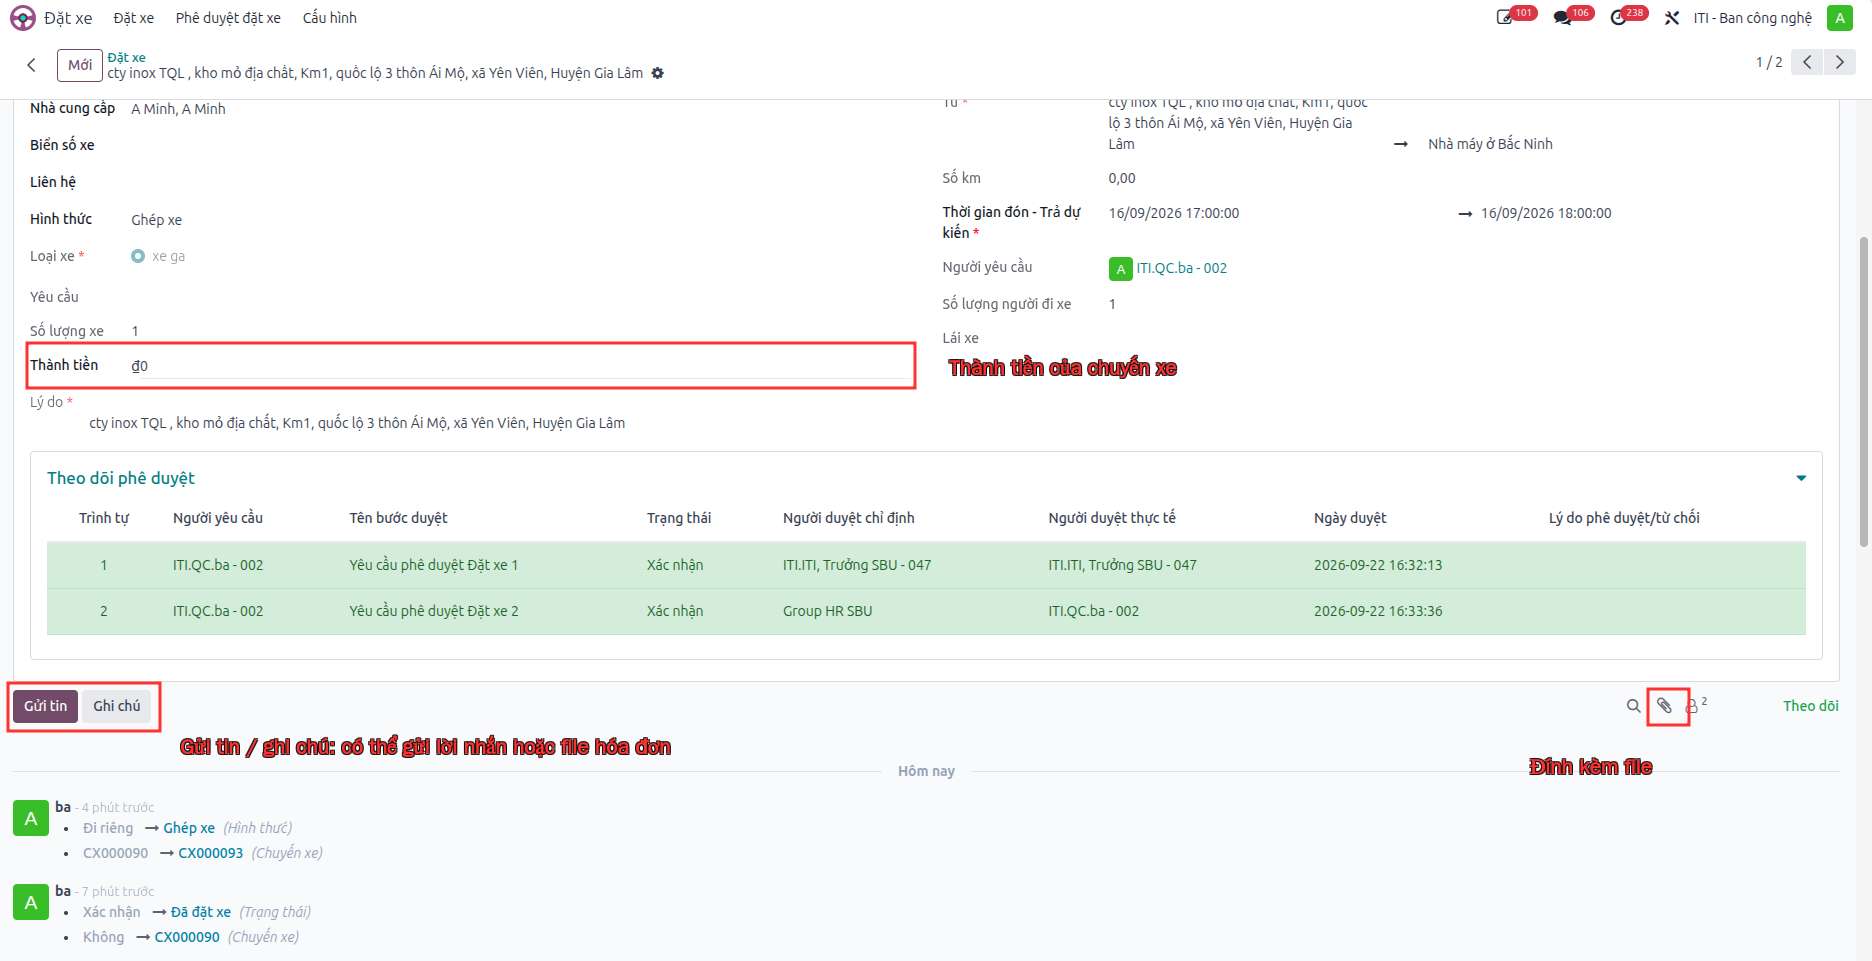Open the Phê duyệt đặt xe menu
This screenshot has height=961, width=1872.
pyautogui.click(x=228, y=18)
